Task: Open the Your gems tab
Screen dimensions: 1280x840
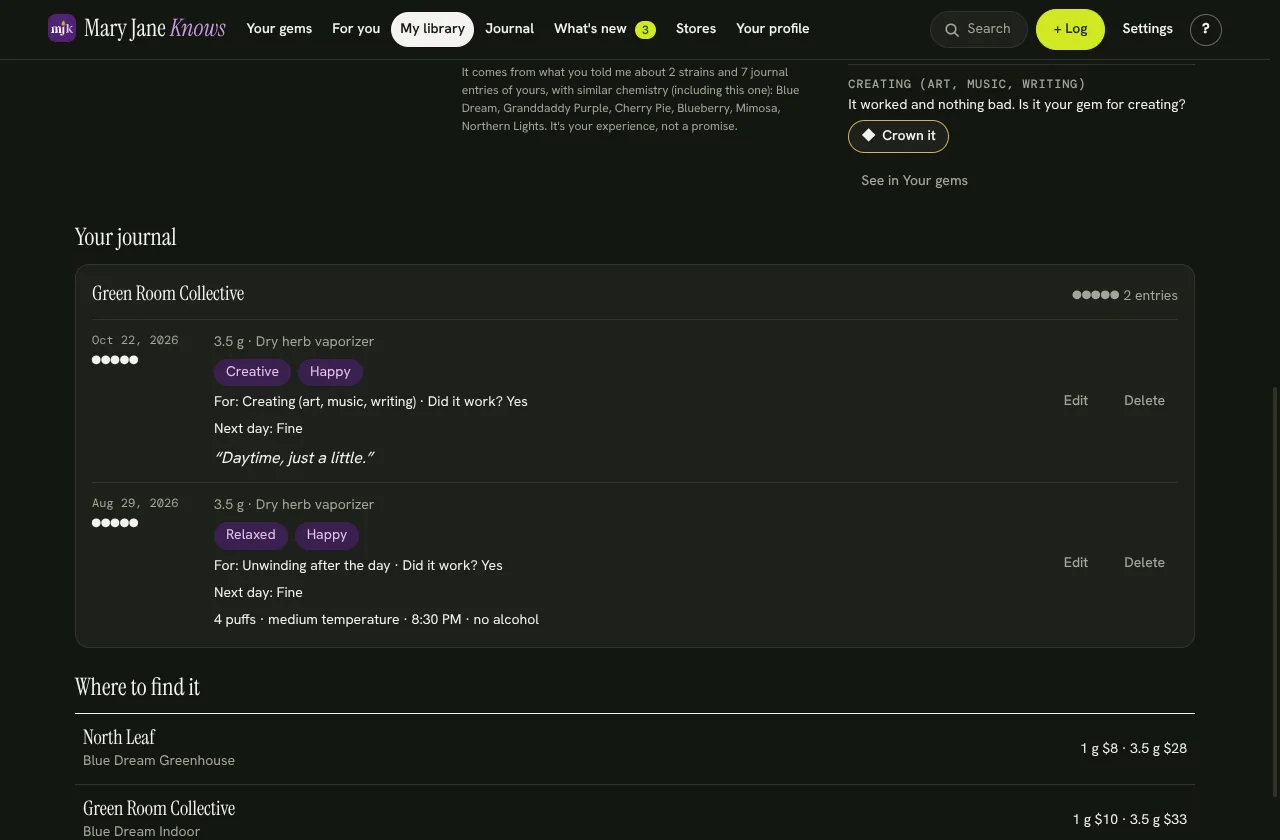Action: click(x=279, y=29)
